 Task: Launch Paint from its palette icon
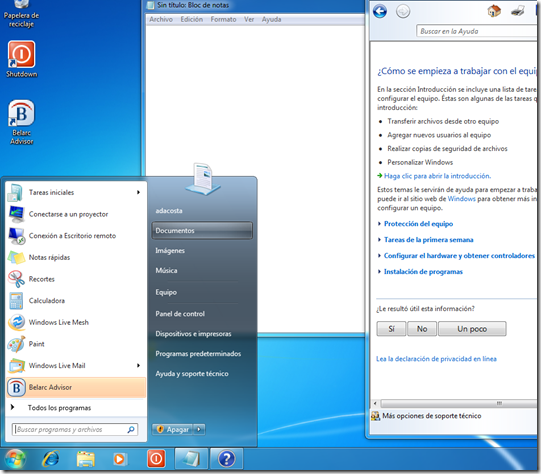tap(16, 344)
